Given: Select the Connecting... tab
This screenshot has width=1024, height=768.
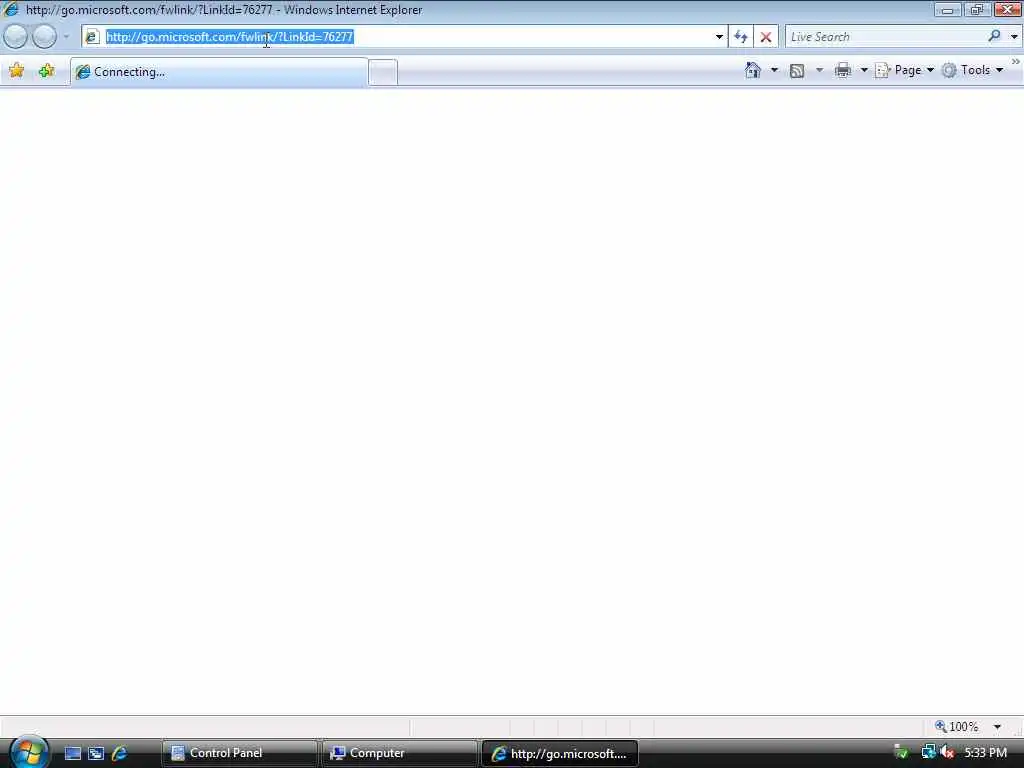Looking at the screenshot, I should coord(219,72).
